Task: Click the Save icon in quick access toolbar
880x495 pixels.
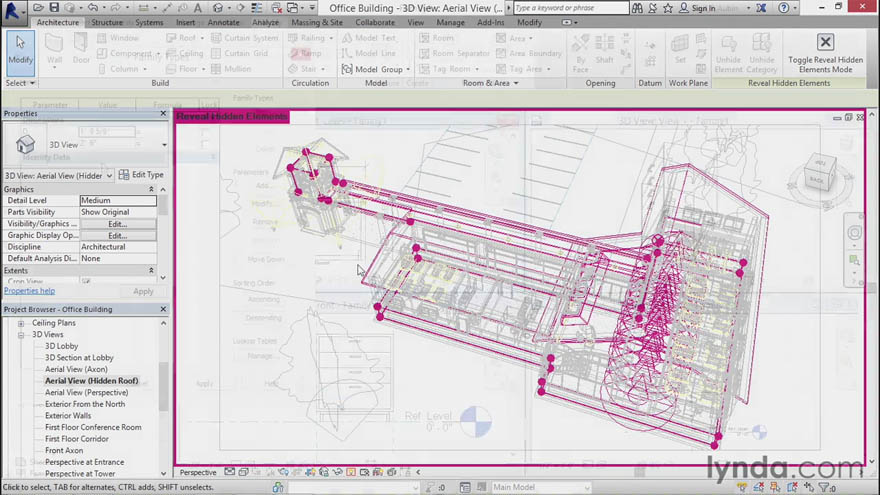Action: tap(54, 7)
